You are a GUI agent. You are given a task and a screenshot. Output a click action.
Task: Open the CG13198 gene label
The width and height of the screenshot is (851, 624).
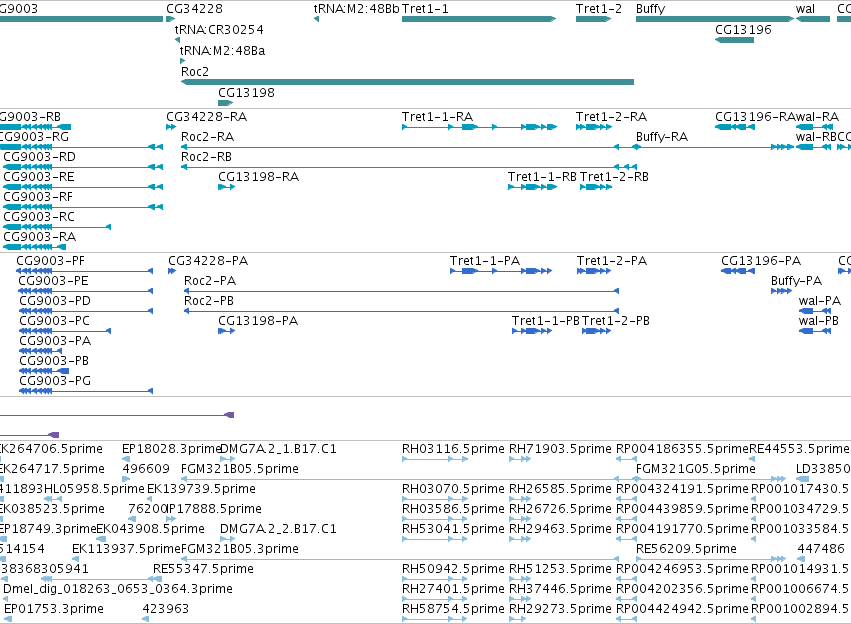tap(246, 93)
